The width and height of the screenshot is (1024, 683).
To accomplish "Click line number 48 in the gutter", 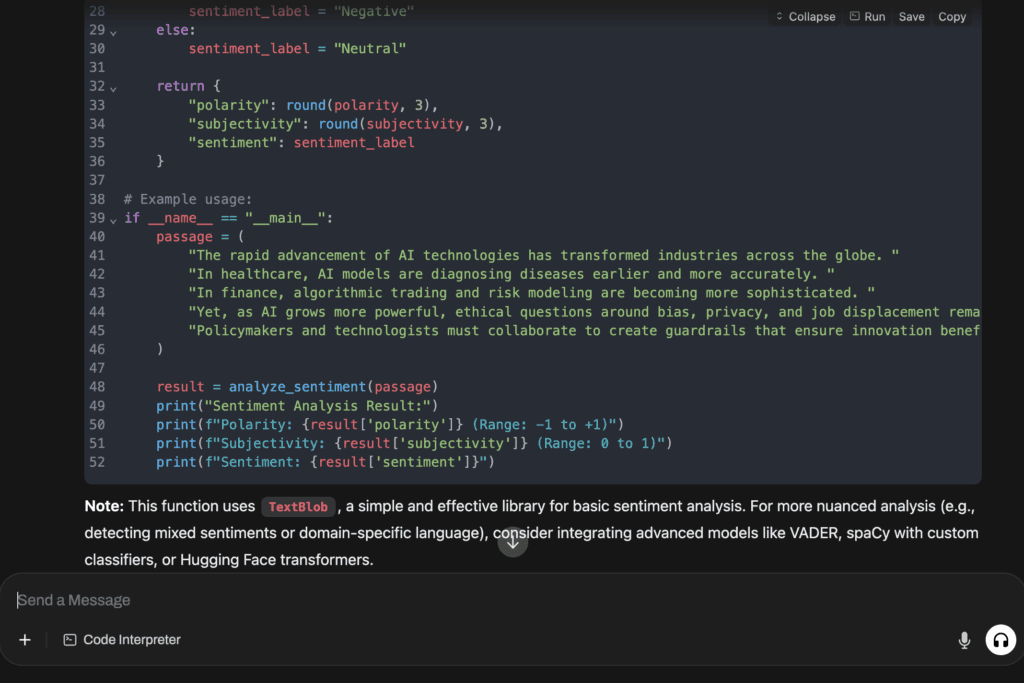I will tap(97, 387).
